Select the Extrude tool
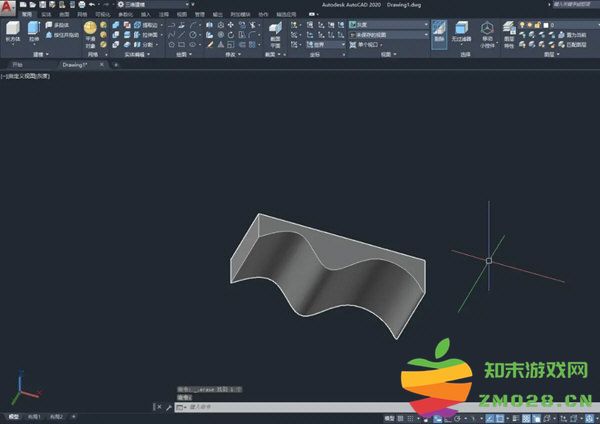 pyautogui.click(x=34, y=31)
